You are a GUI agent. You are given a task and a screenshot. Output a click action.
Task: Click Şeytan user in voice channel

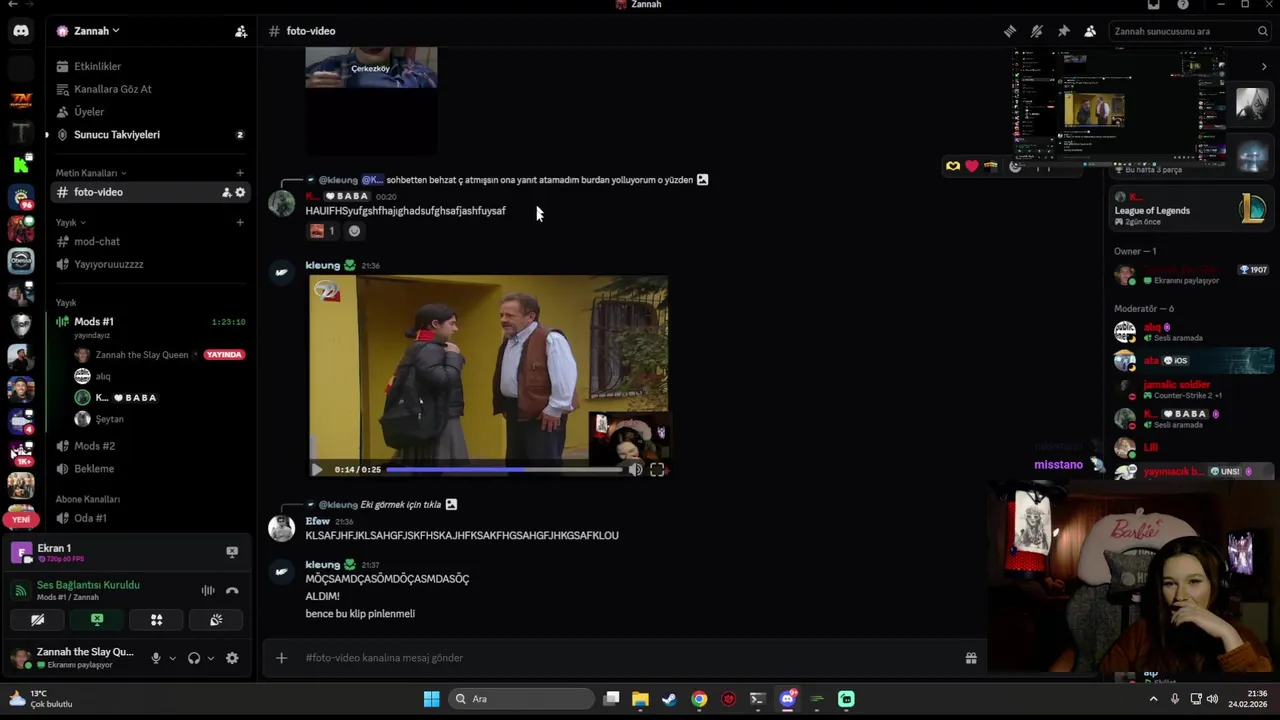point(109,419)
